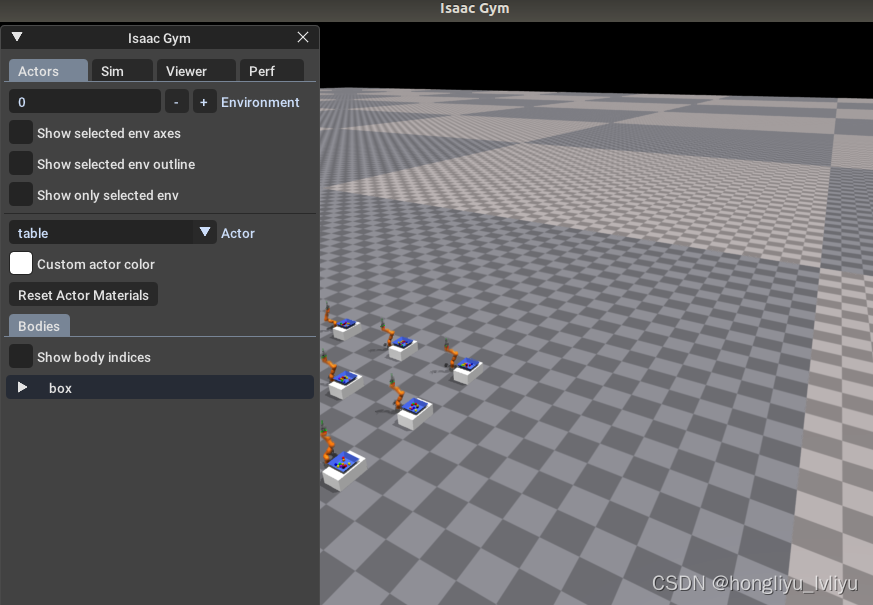Enable Show selected env outline
The width and height of the screenshot is (873, 605).
[x=21, y=164]
